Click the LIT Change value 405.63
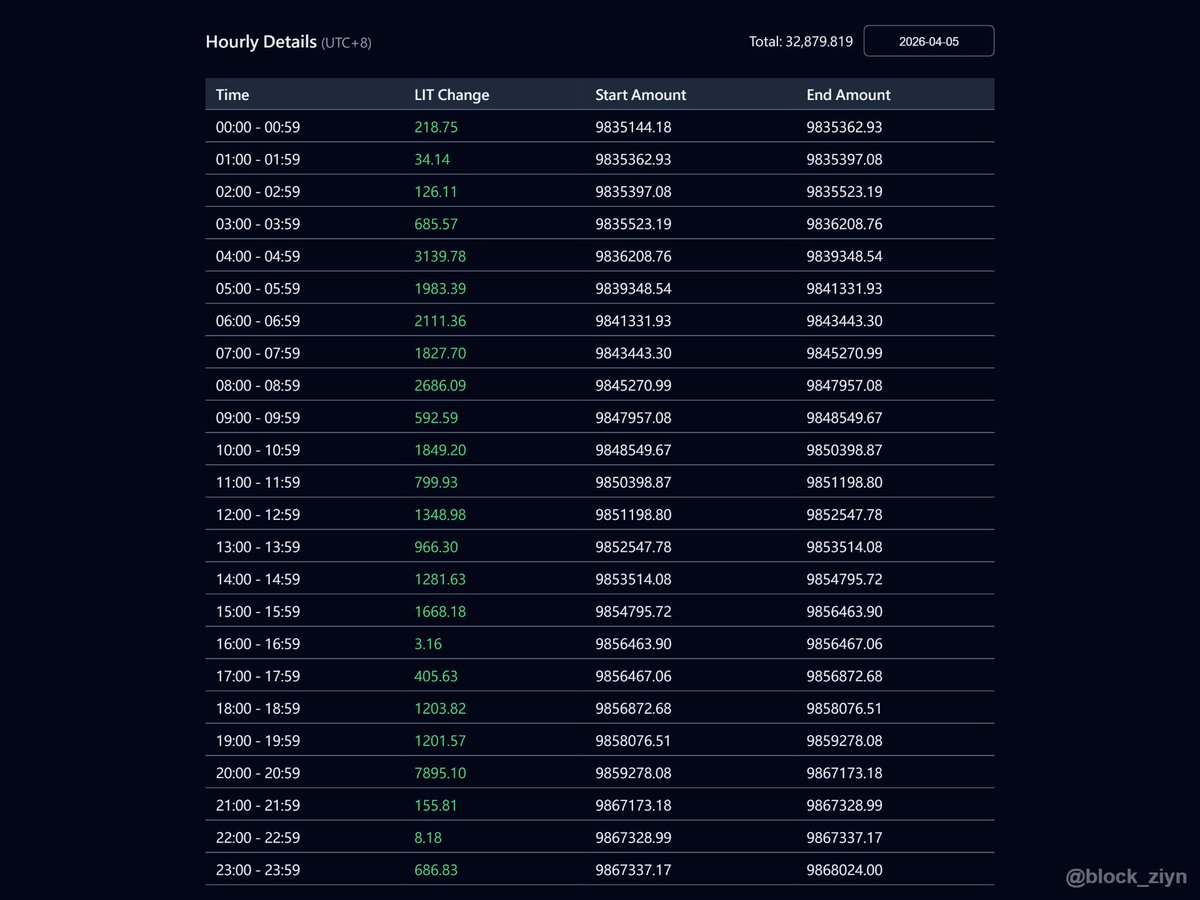Image resolution: width=1200 pixels, height=900 pixels. (436, 676)
